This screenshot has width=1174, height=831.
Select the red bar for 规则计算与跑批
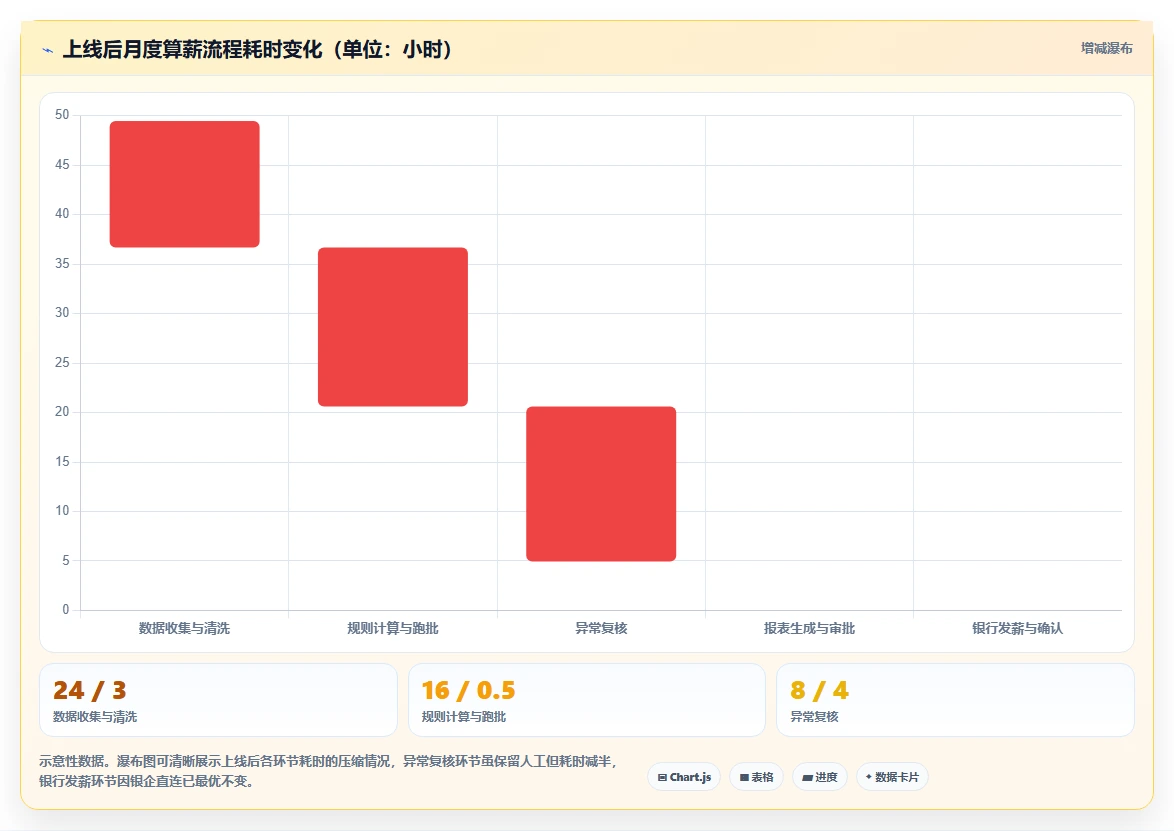pos(393,327)
